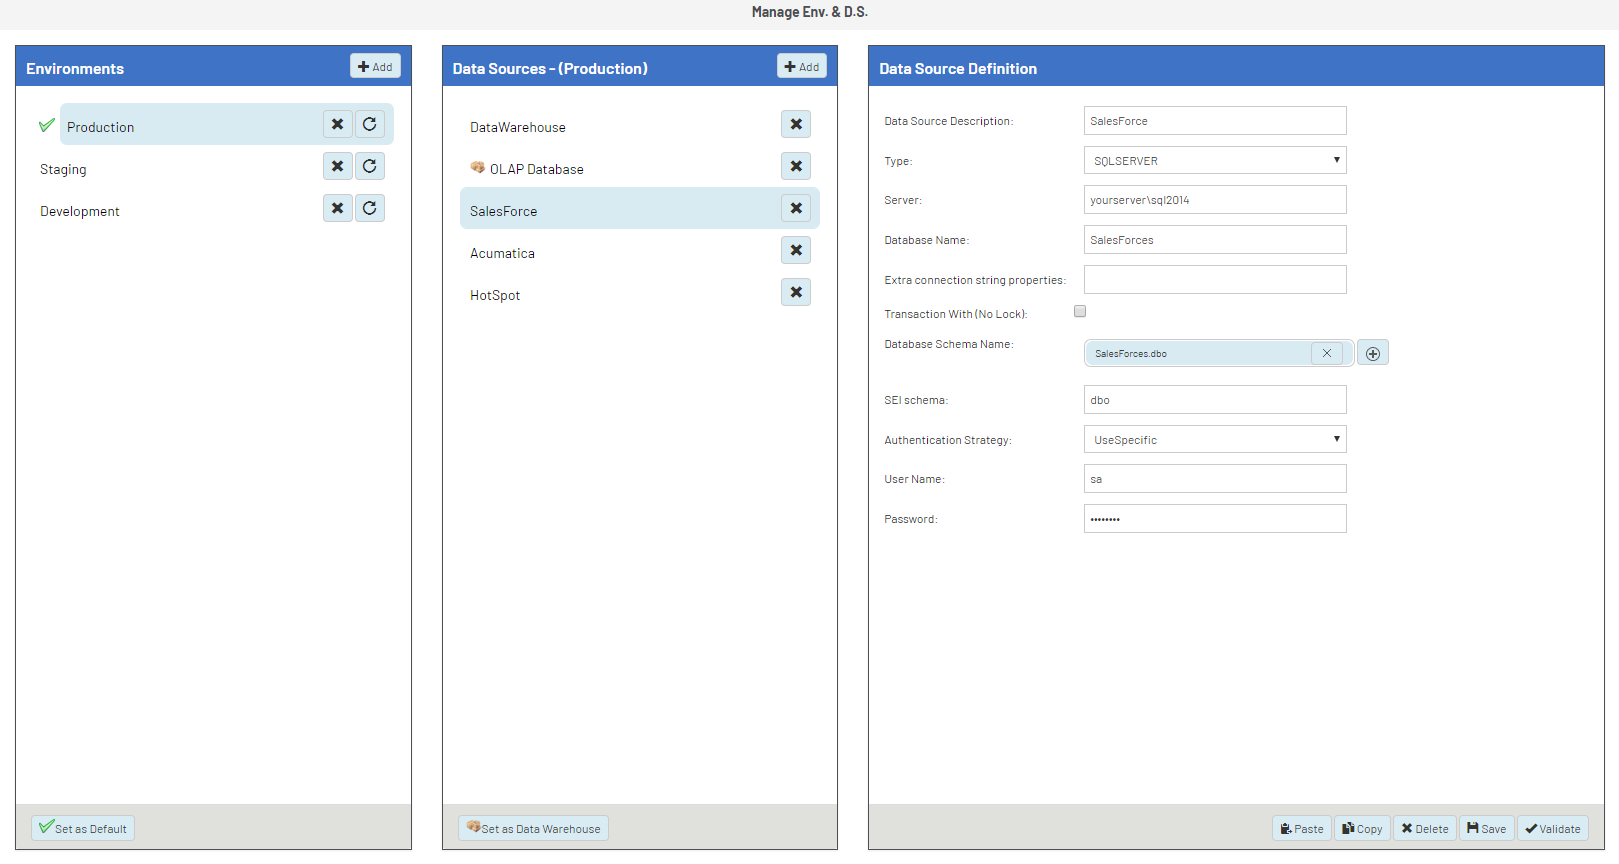Remove the SalesForces.dbo schema entry

(x=1327, y=353)
